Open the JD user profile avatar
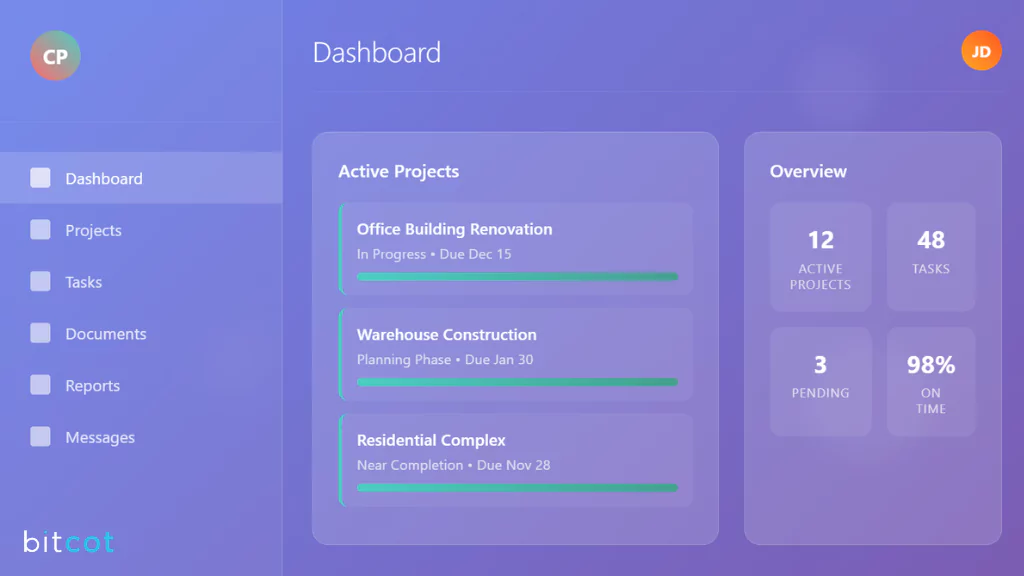Viewport: 1024px width, 576px height. coord(981,50)
